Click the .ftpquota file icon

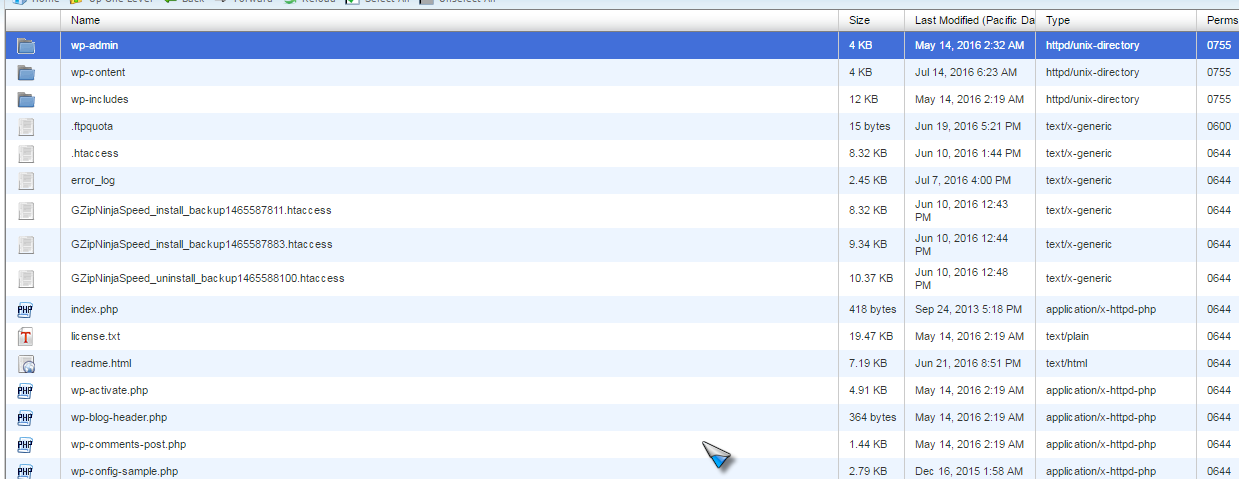(26, 127)
